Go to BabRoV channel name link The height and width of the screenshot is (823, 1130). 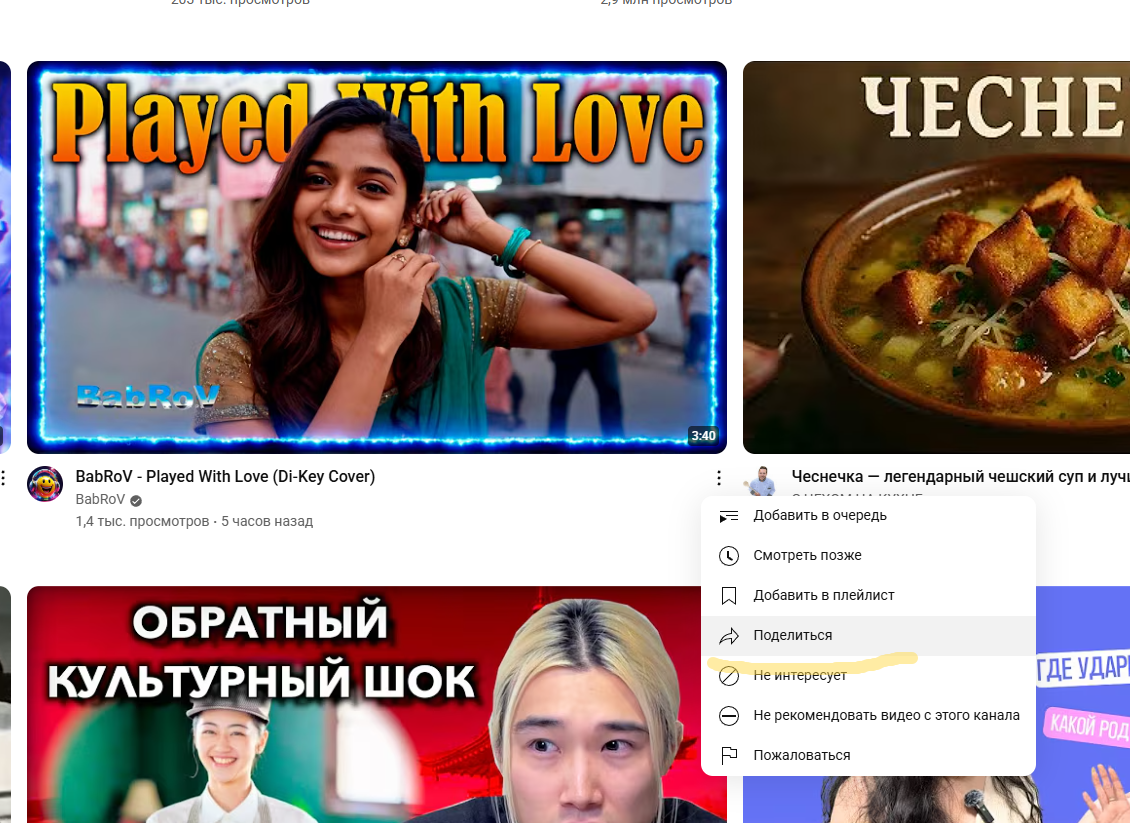coord(100,499)
